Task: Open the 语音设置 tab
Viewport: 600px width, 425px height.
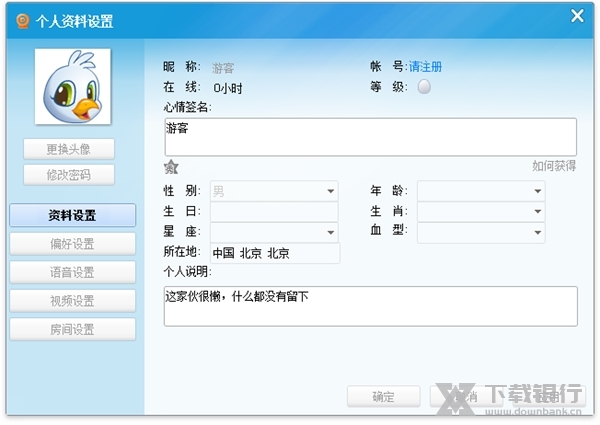Action: coord(73,272)
